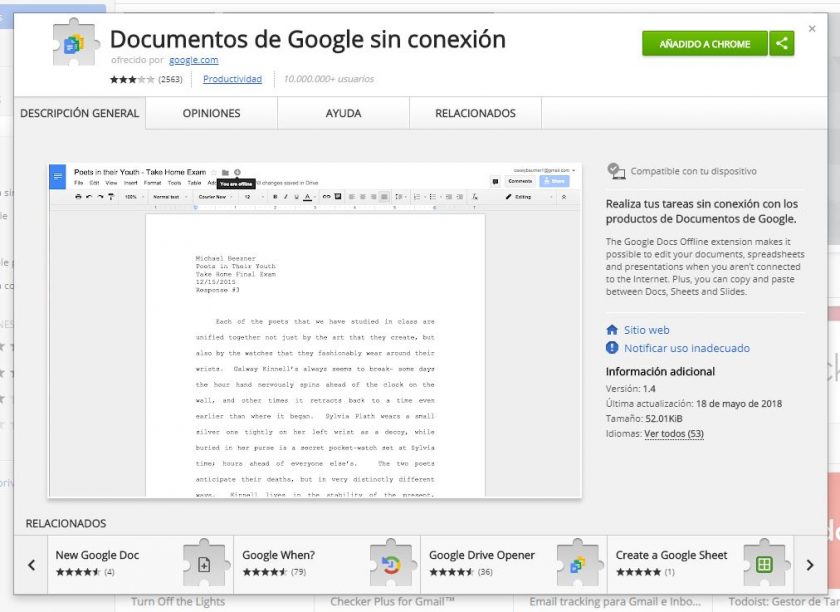
Task: Switch to the OPINIONES tab
Action: (210, 113)
